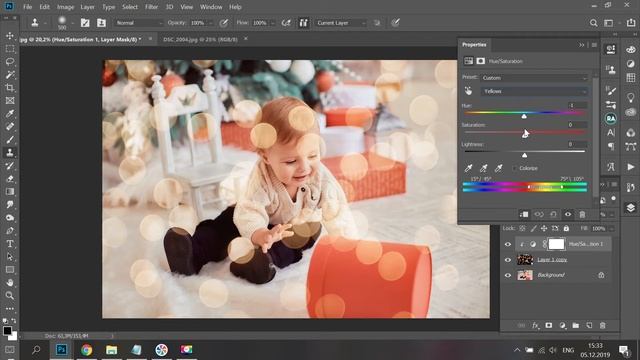This screenshot has height=360, width=640.
Task: Select the Move tool
Action: pyautogui.click(x=10, y=36)
